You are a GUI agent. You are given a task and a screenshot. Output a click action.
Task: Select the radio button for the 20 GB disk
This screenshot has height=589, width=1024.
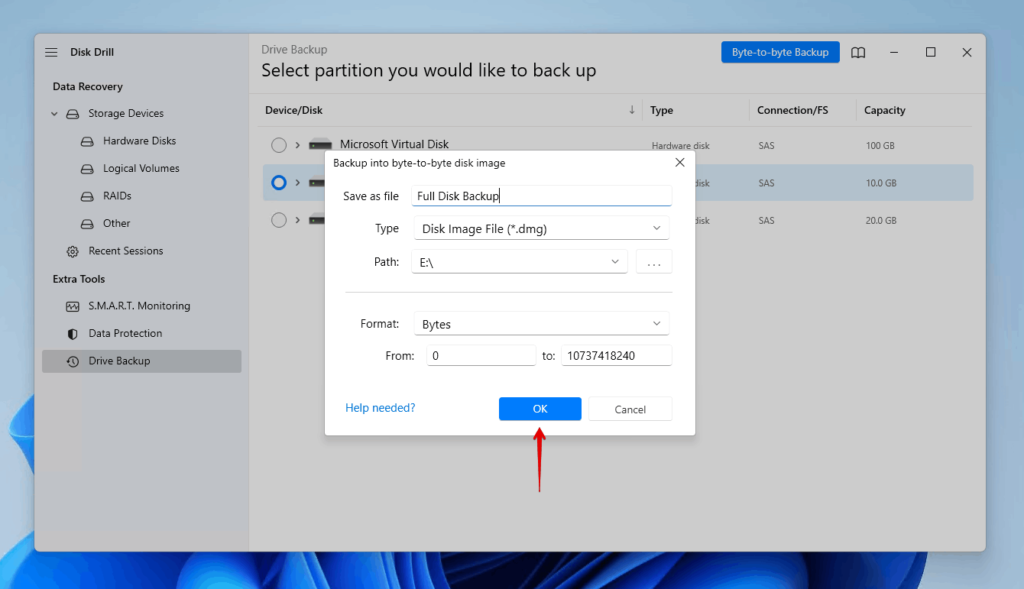[x=278, y=220]
